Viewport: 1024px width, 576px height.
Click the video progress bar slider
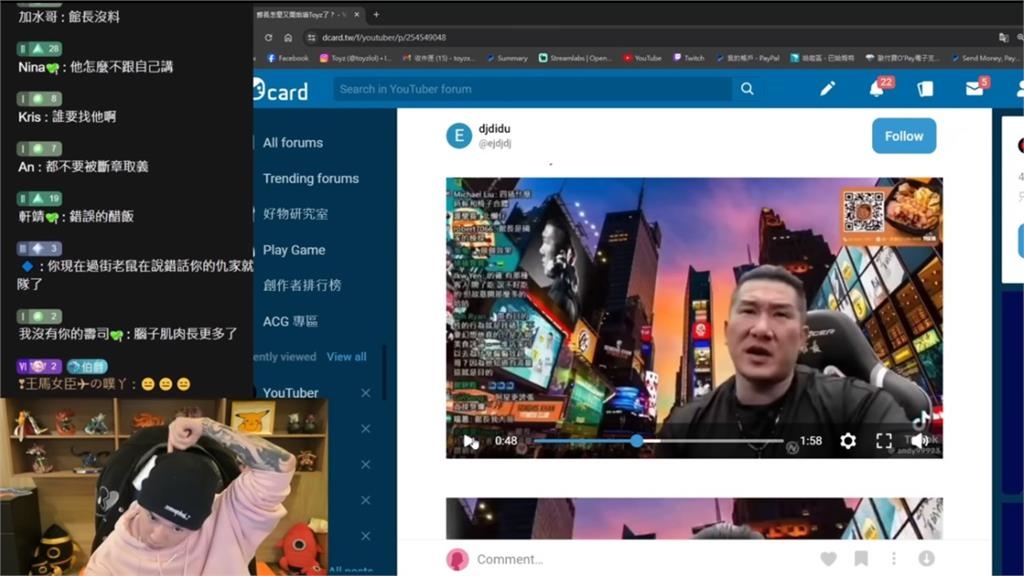[637, 441]
